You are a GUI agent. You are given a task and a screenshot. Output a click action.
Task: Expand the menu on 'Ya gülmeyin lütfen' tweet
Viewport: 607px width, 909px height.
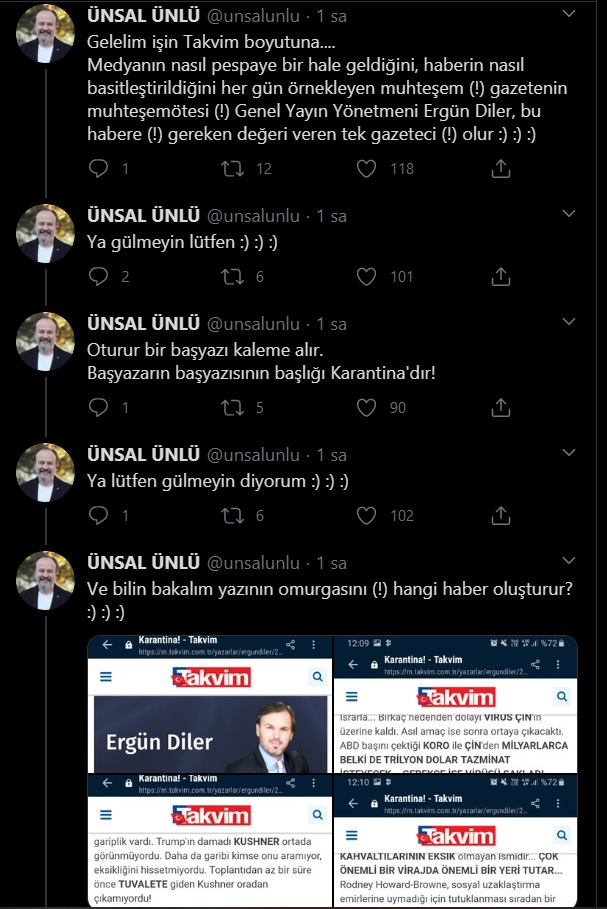click(569, 214)
